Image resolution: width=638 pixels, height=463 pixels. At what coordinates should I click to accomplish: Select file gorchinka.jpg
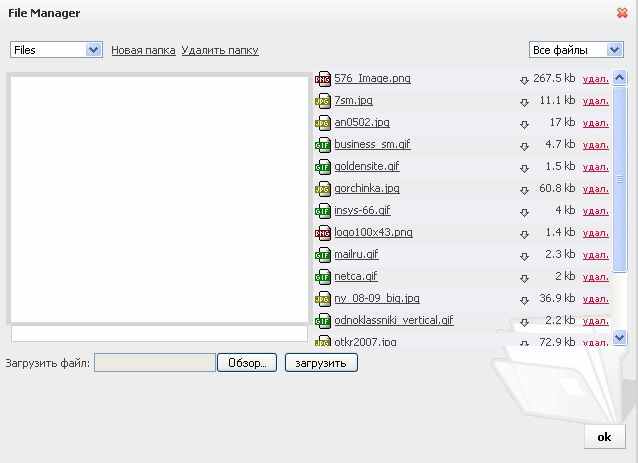pos(367,188)
